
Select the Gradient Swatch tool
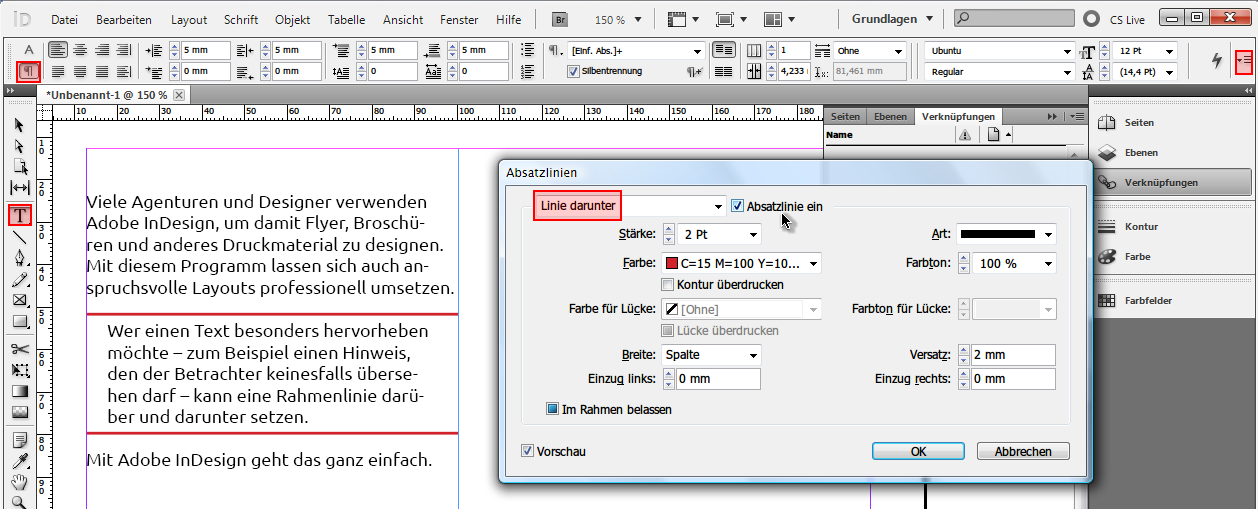[x=19, y=391]
